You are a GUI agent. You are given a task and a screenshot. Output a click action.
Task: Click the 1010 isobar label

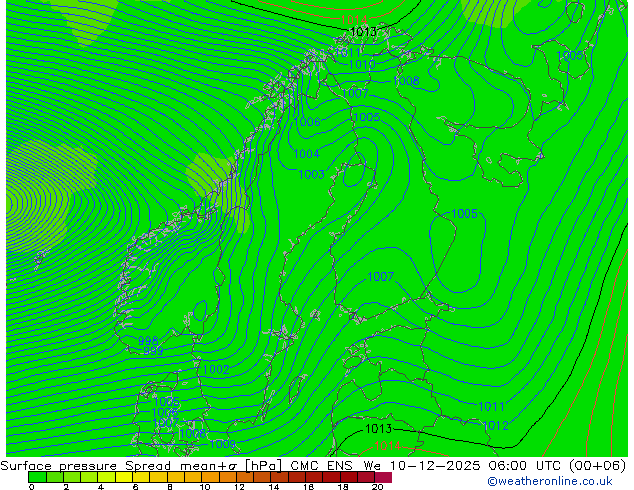coord(362,64)
